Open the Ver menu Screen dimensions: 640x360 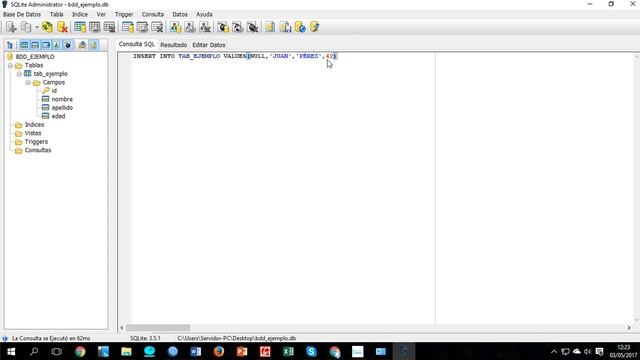pos(101,14)
